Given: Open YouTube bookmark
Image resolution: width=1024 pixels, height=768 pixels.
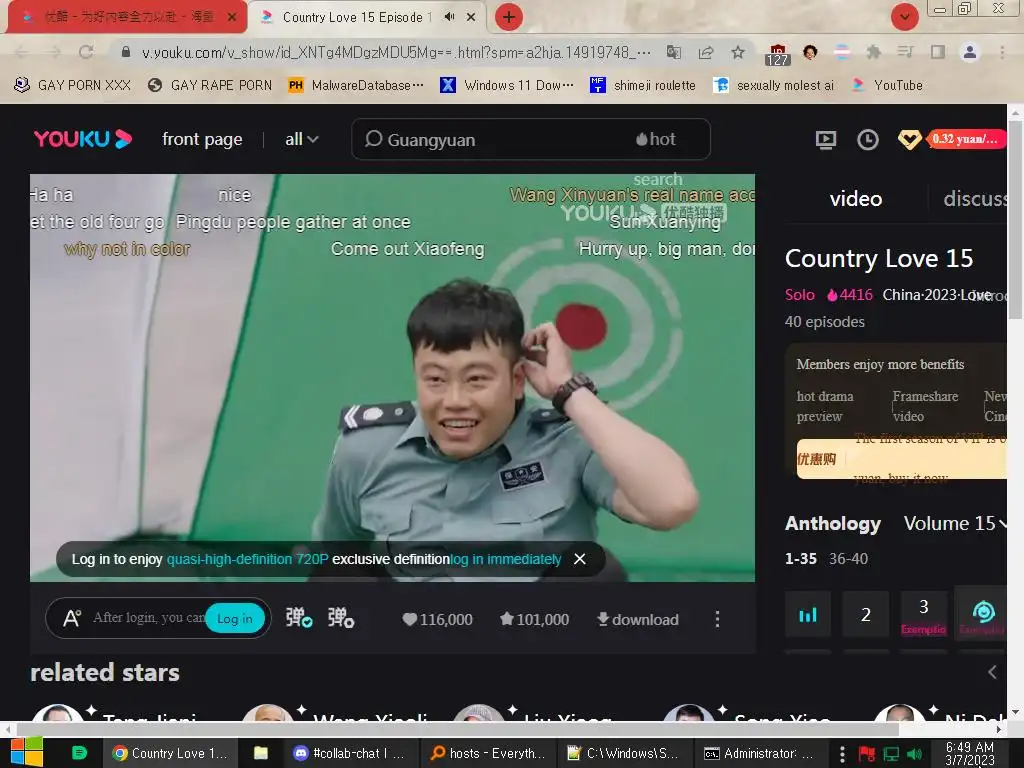Looking at the screenshot, I should pos(888,85).
